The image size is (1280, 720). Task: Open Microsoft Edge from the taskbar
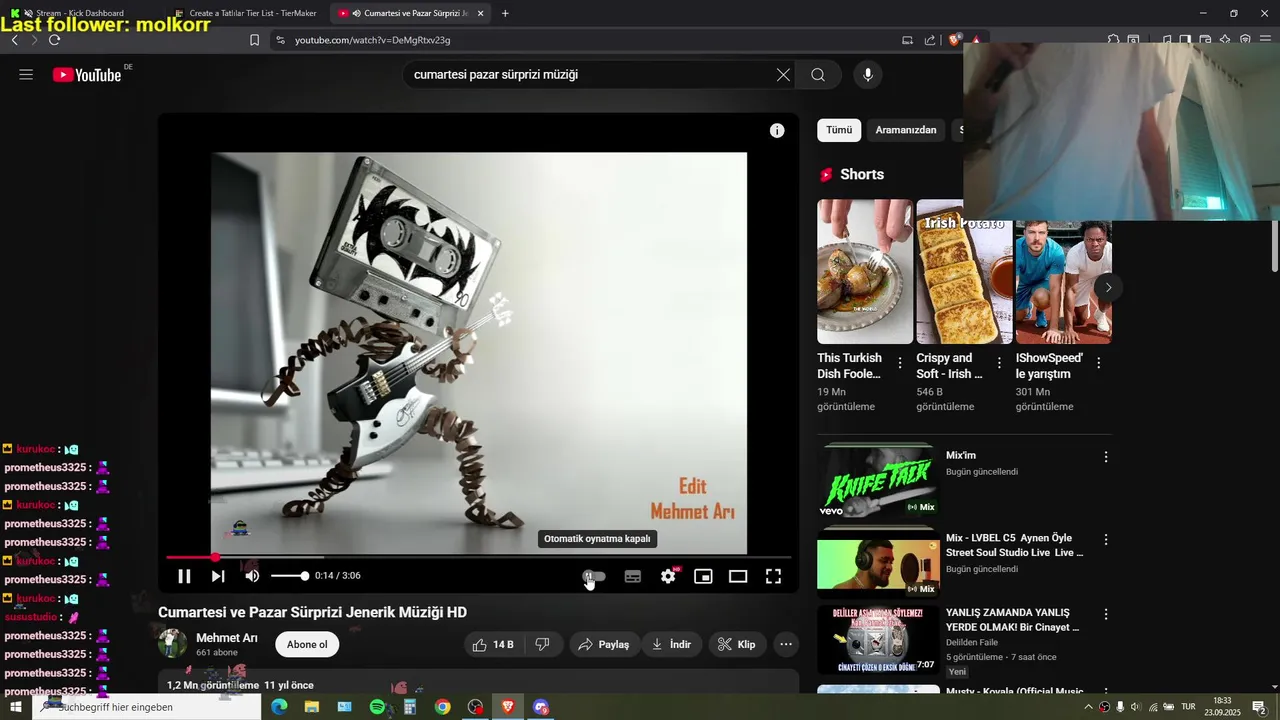(x=279, y=707)
